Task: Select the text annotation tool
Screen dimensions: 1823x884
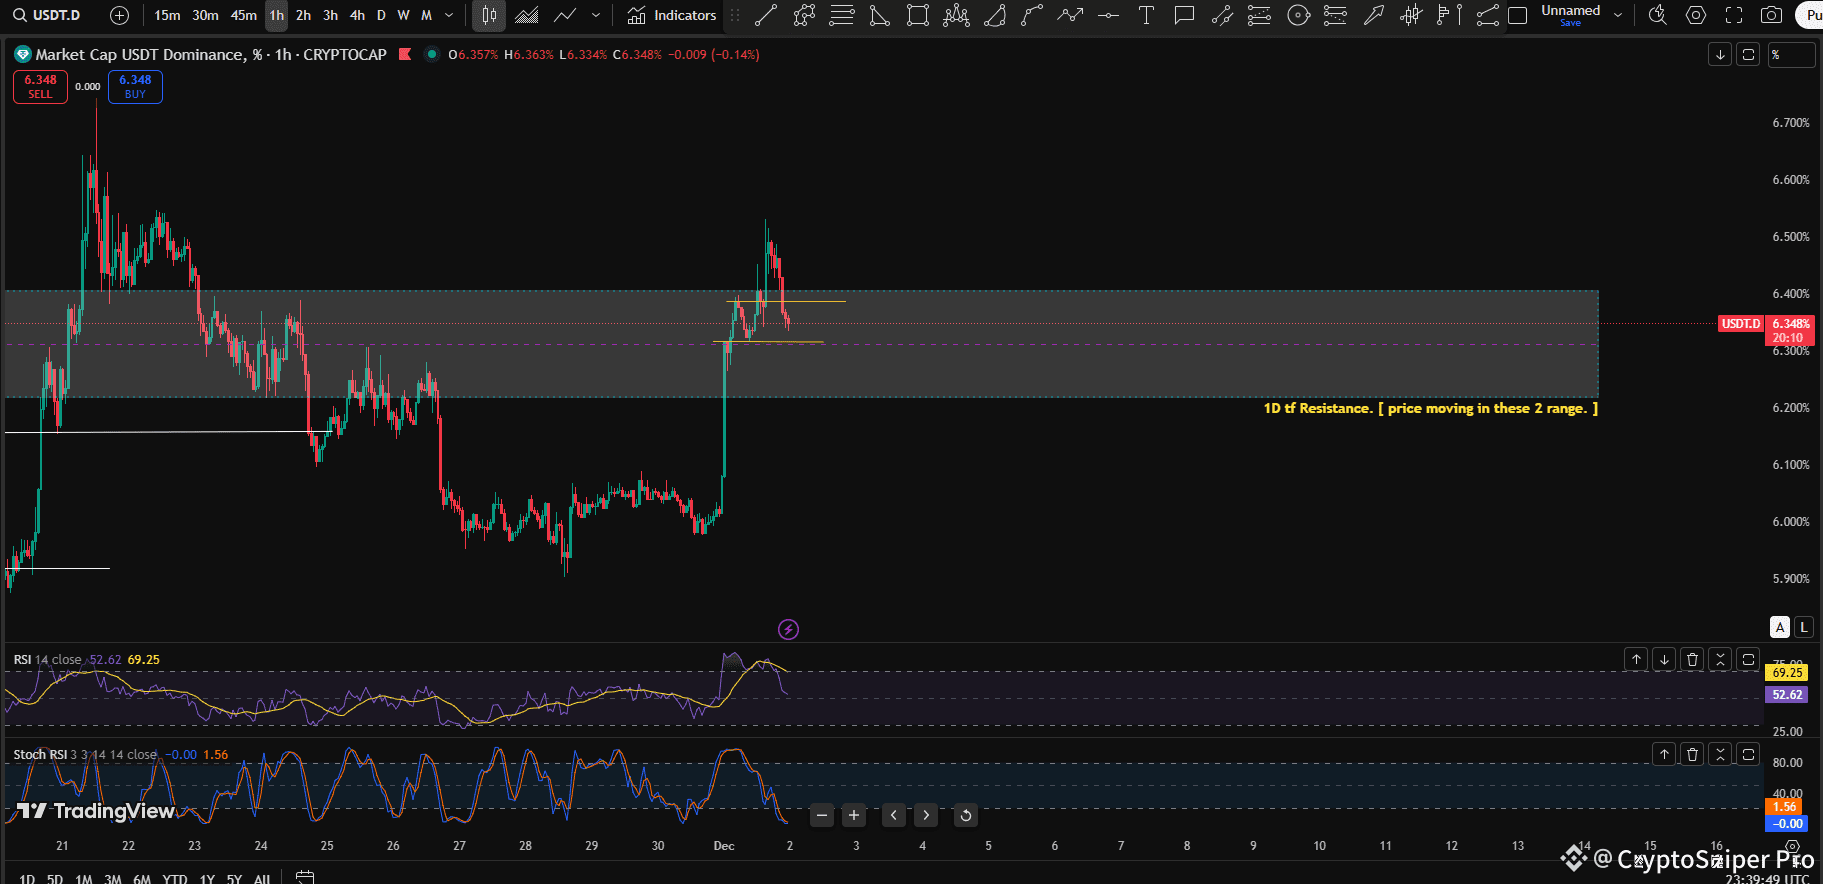Action: 1146,15
